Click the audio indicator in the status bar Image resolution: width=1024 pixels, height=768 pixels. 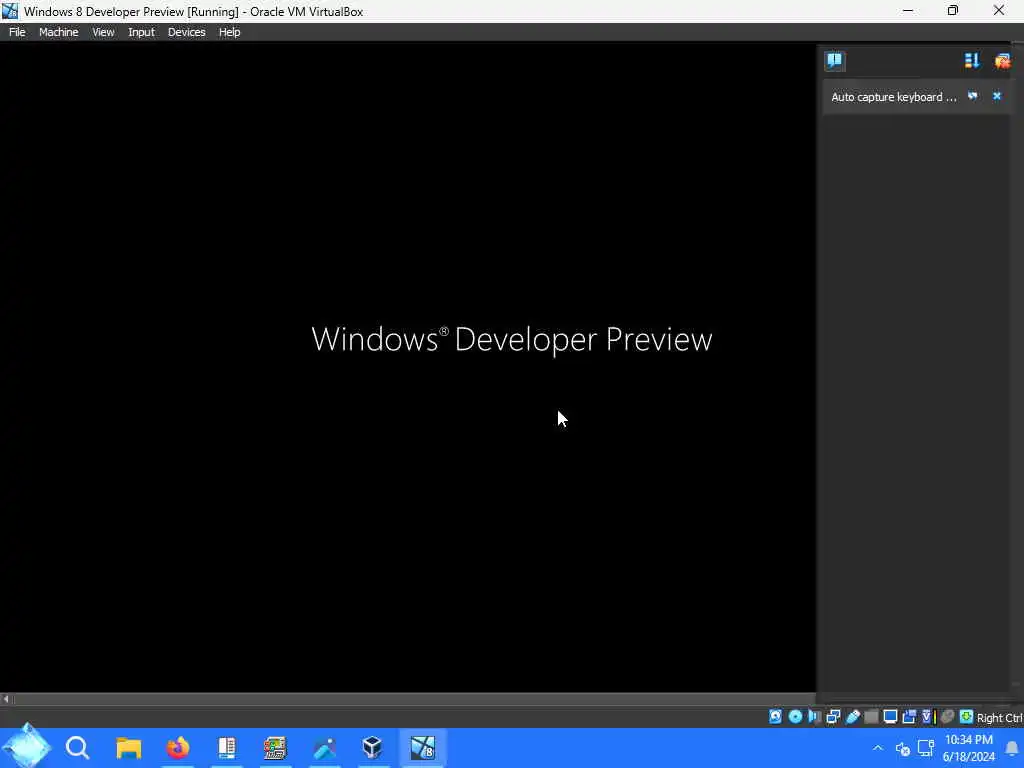(x=814, y=716)
